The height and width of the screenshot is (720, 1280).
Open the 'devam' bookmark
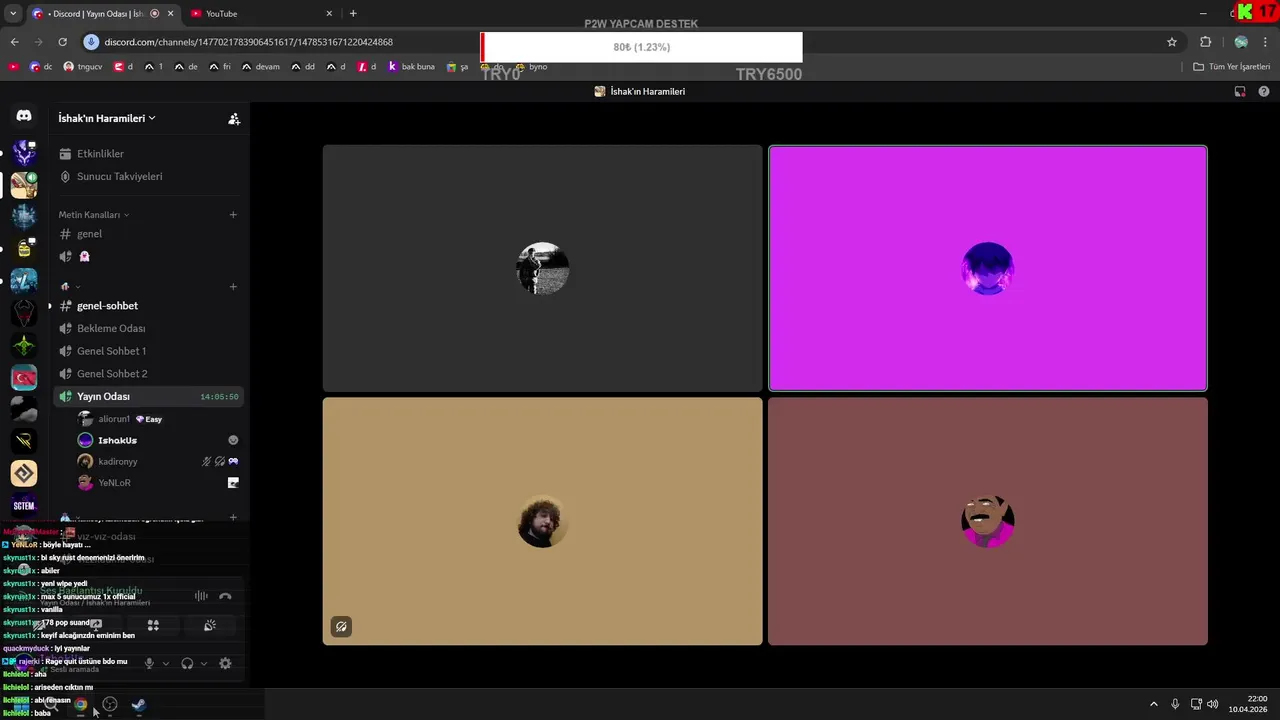(261, 67)
